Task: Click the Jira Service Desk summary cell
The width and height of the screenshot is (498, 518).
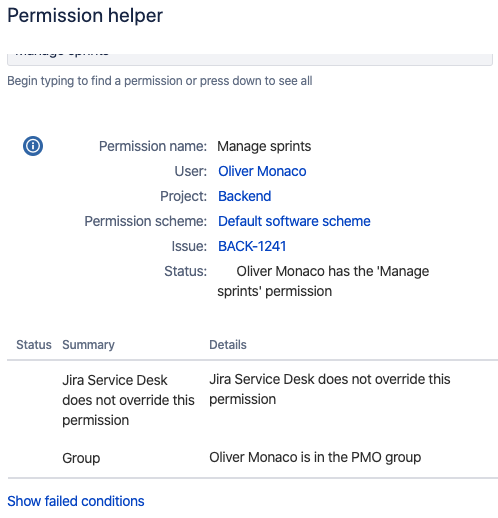Action: tap(128, 400)
